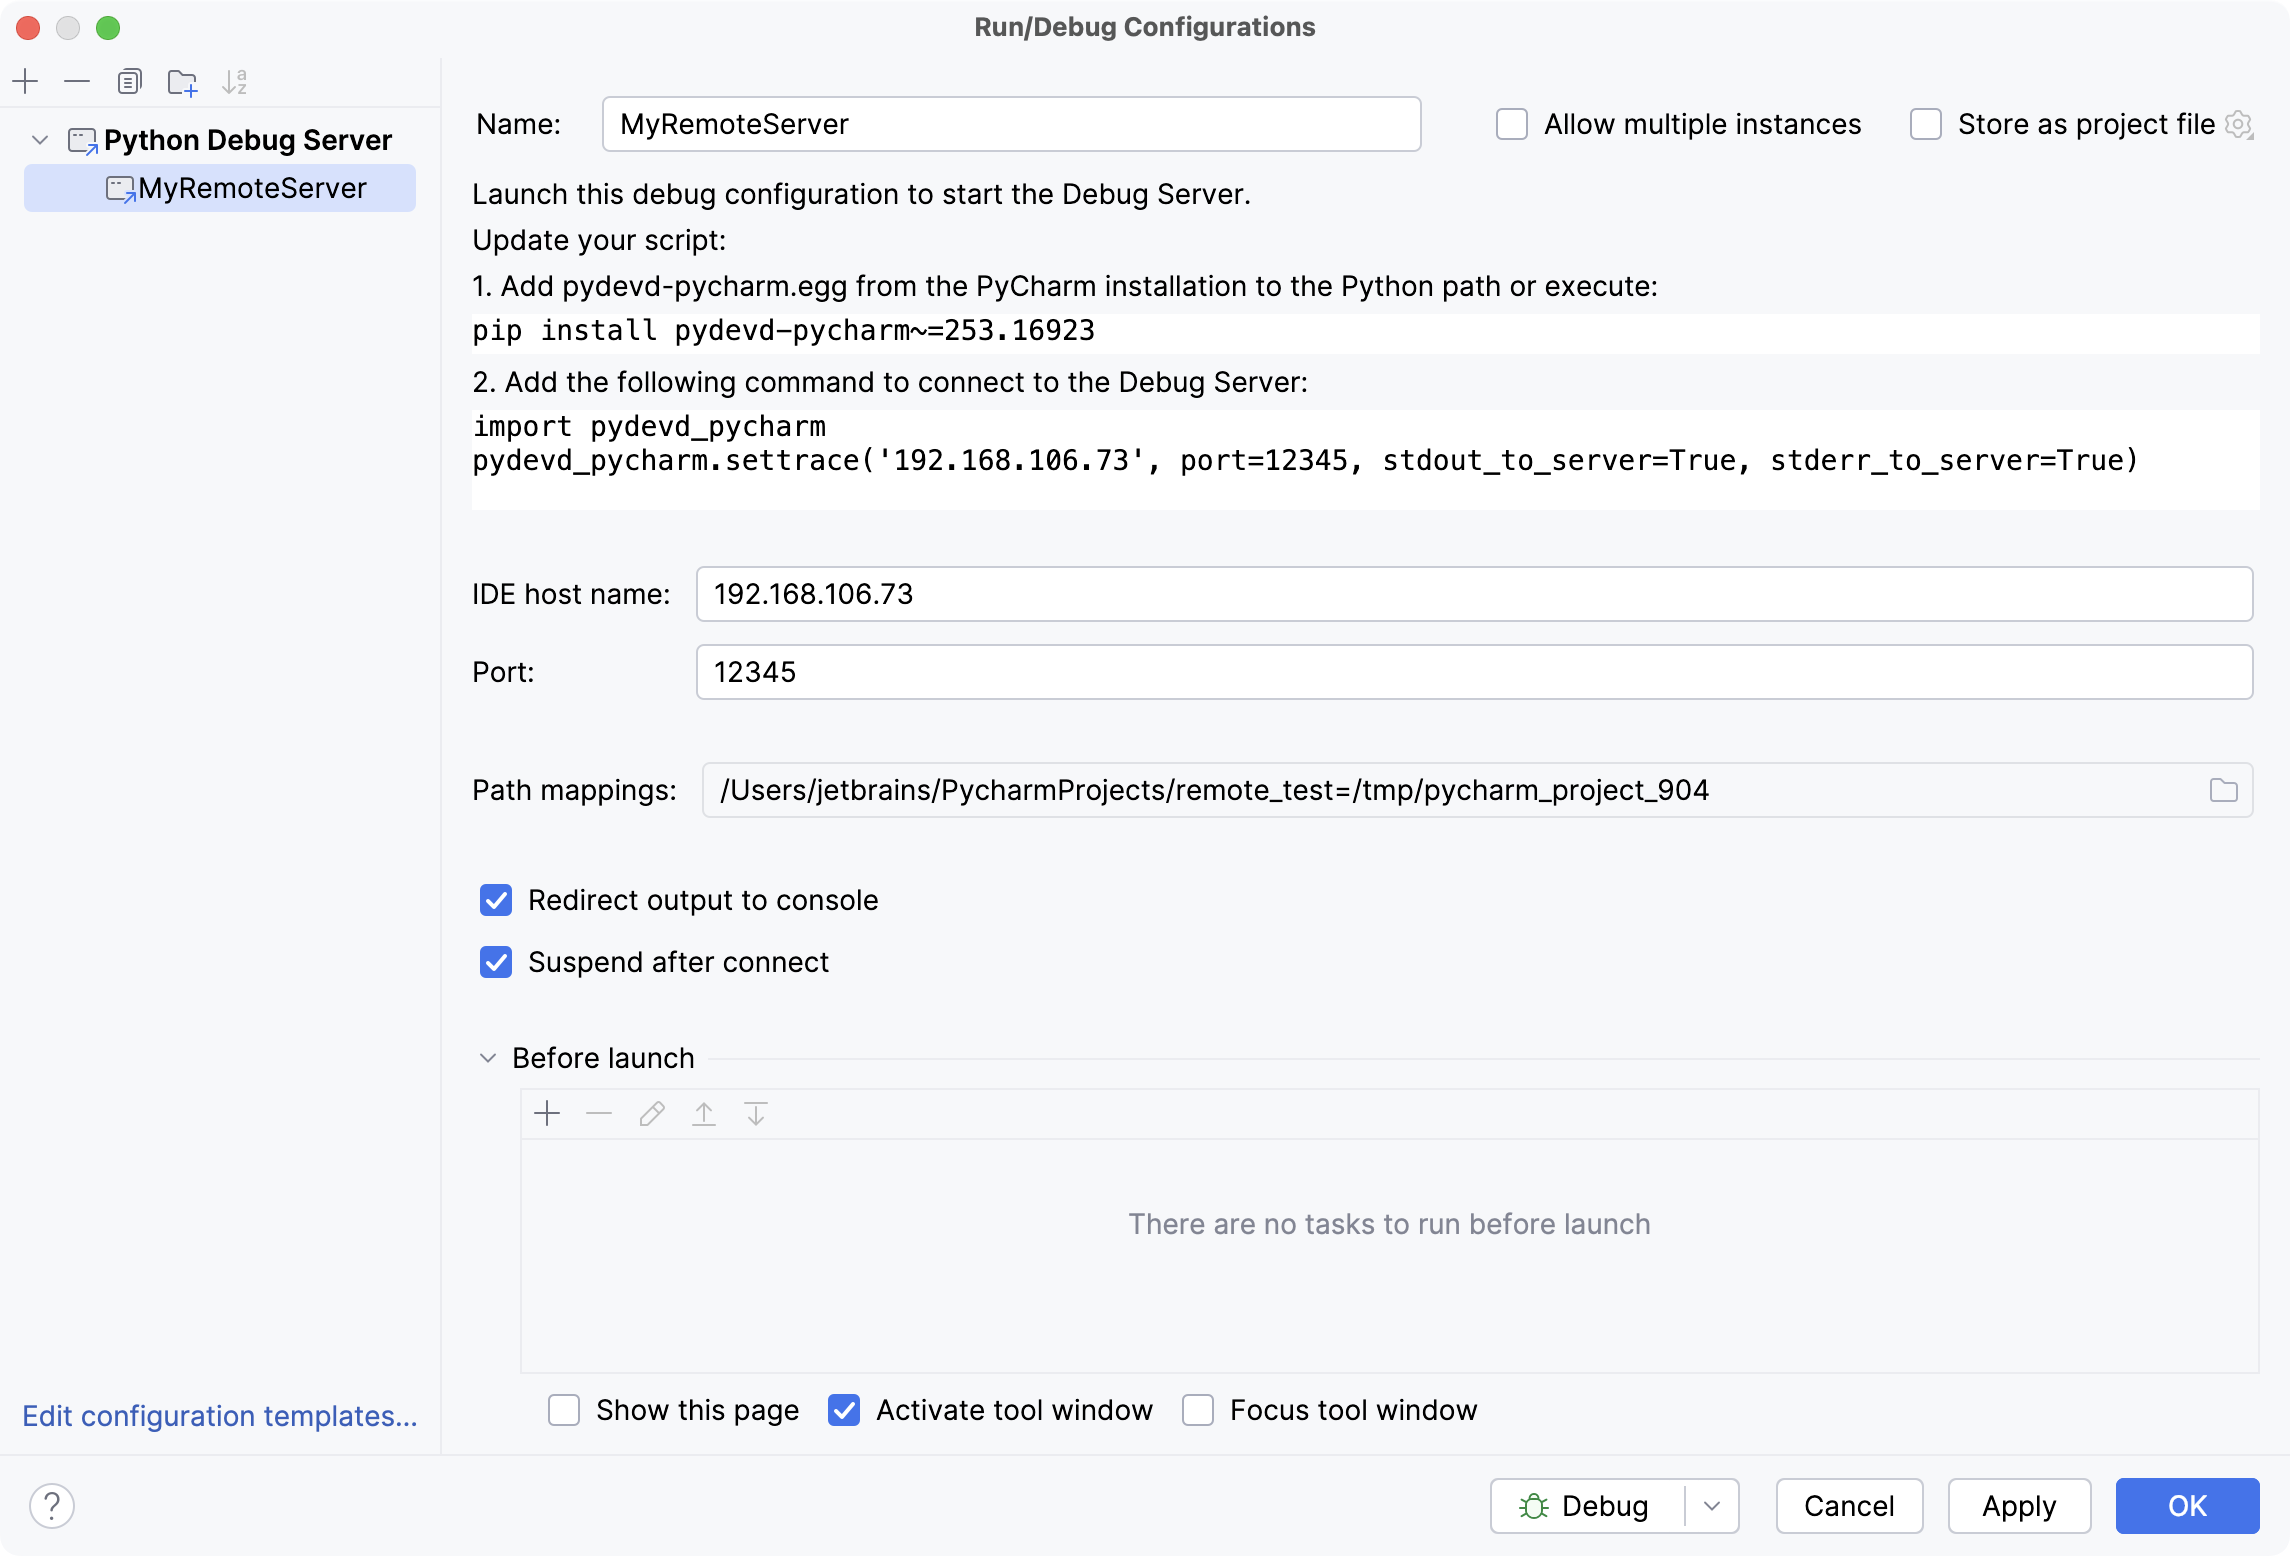Add a new run configuration
Screen dimensions: 2290x1556
coord(26,81)
